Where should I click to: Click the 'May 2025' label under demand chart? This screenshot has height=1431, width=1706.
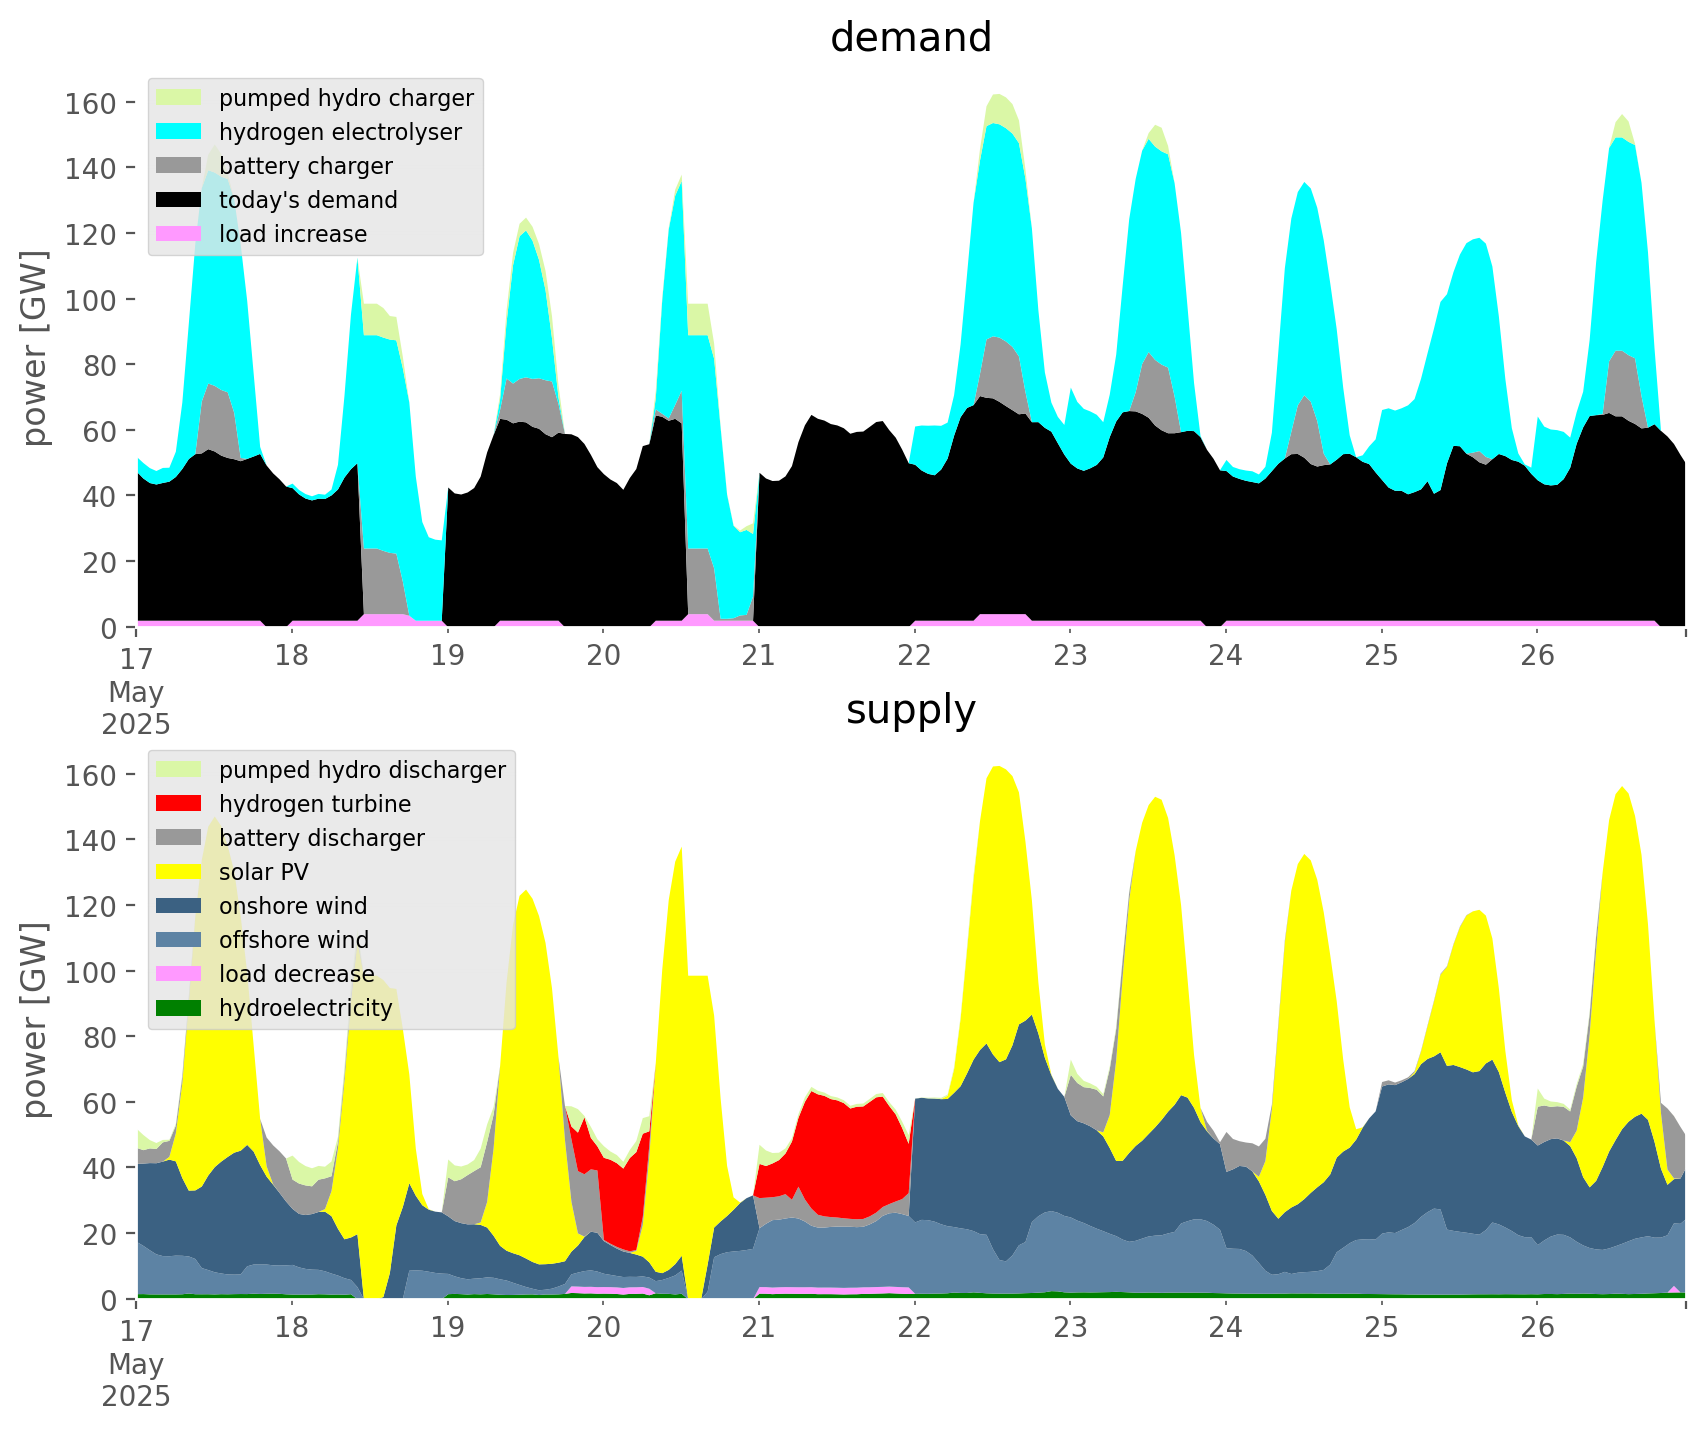pyautogui.click(x=136, y=708)
